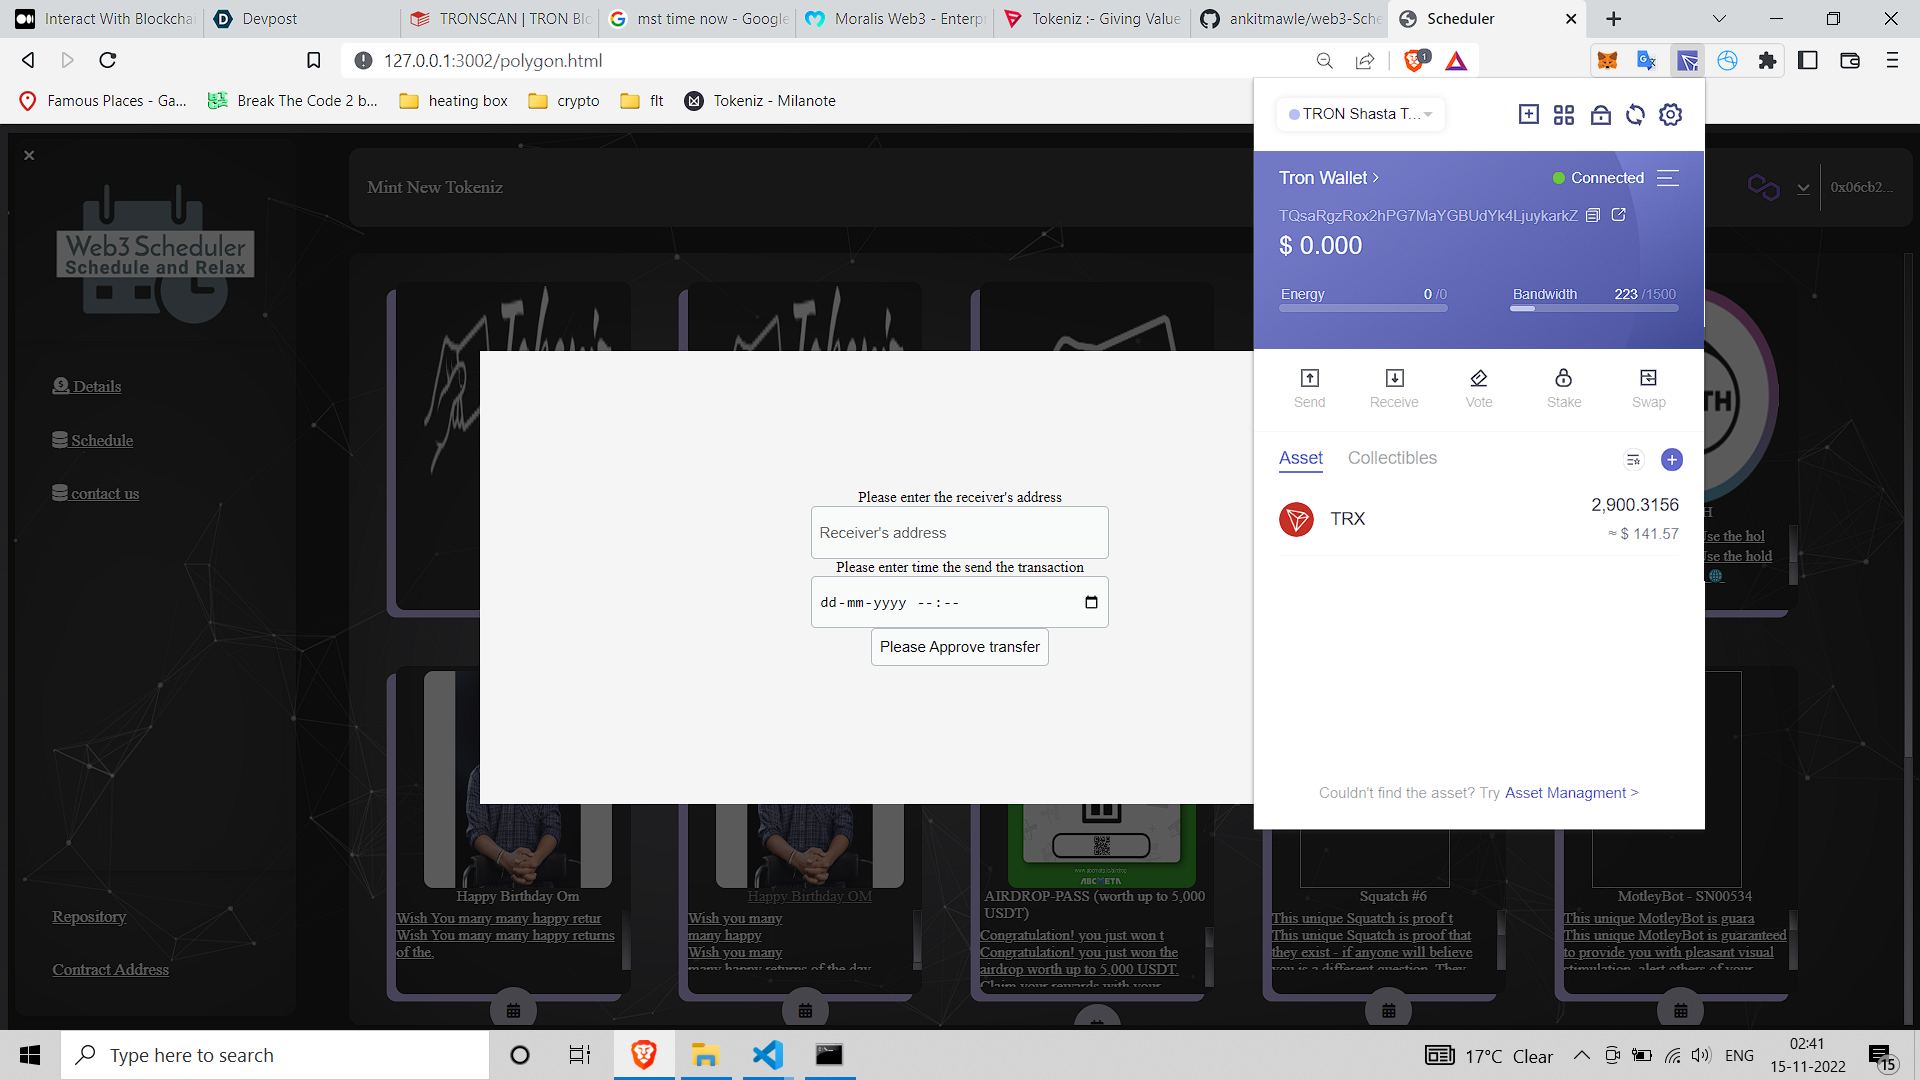
Task: Lock the TronLink wallet with the padlock icon
Action: [1600, 115]
